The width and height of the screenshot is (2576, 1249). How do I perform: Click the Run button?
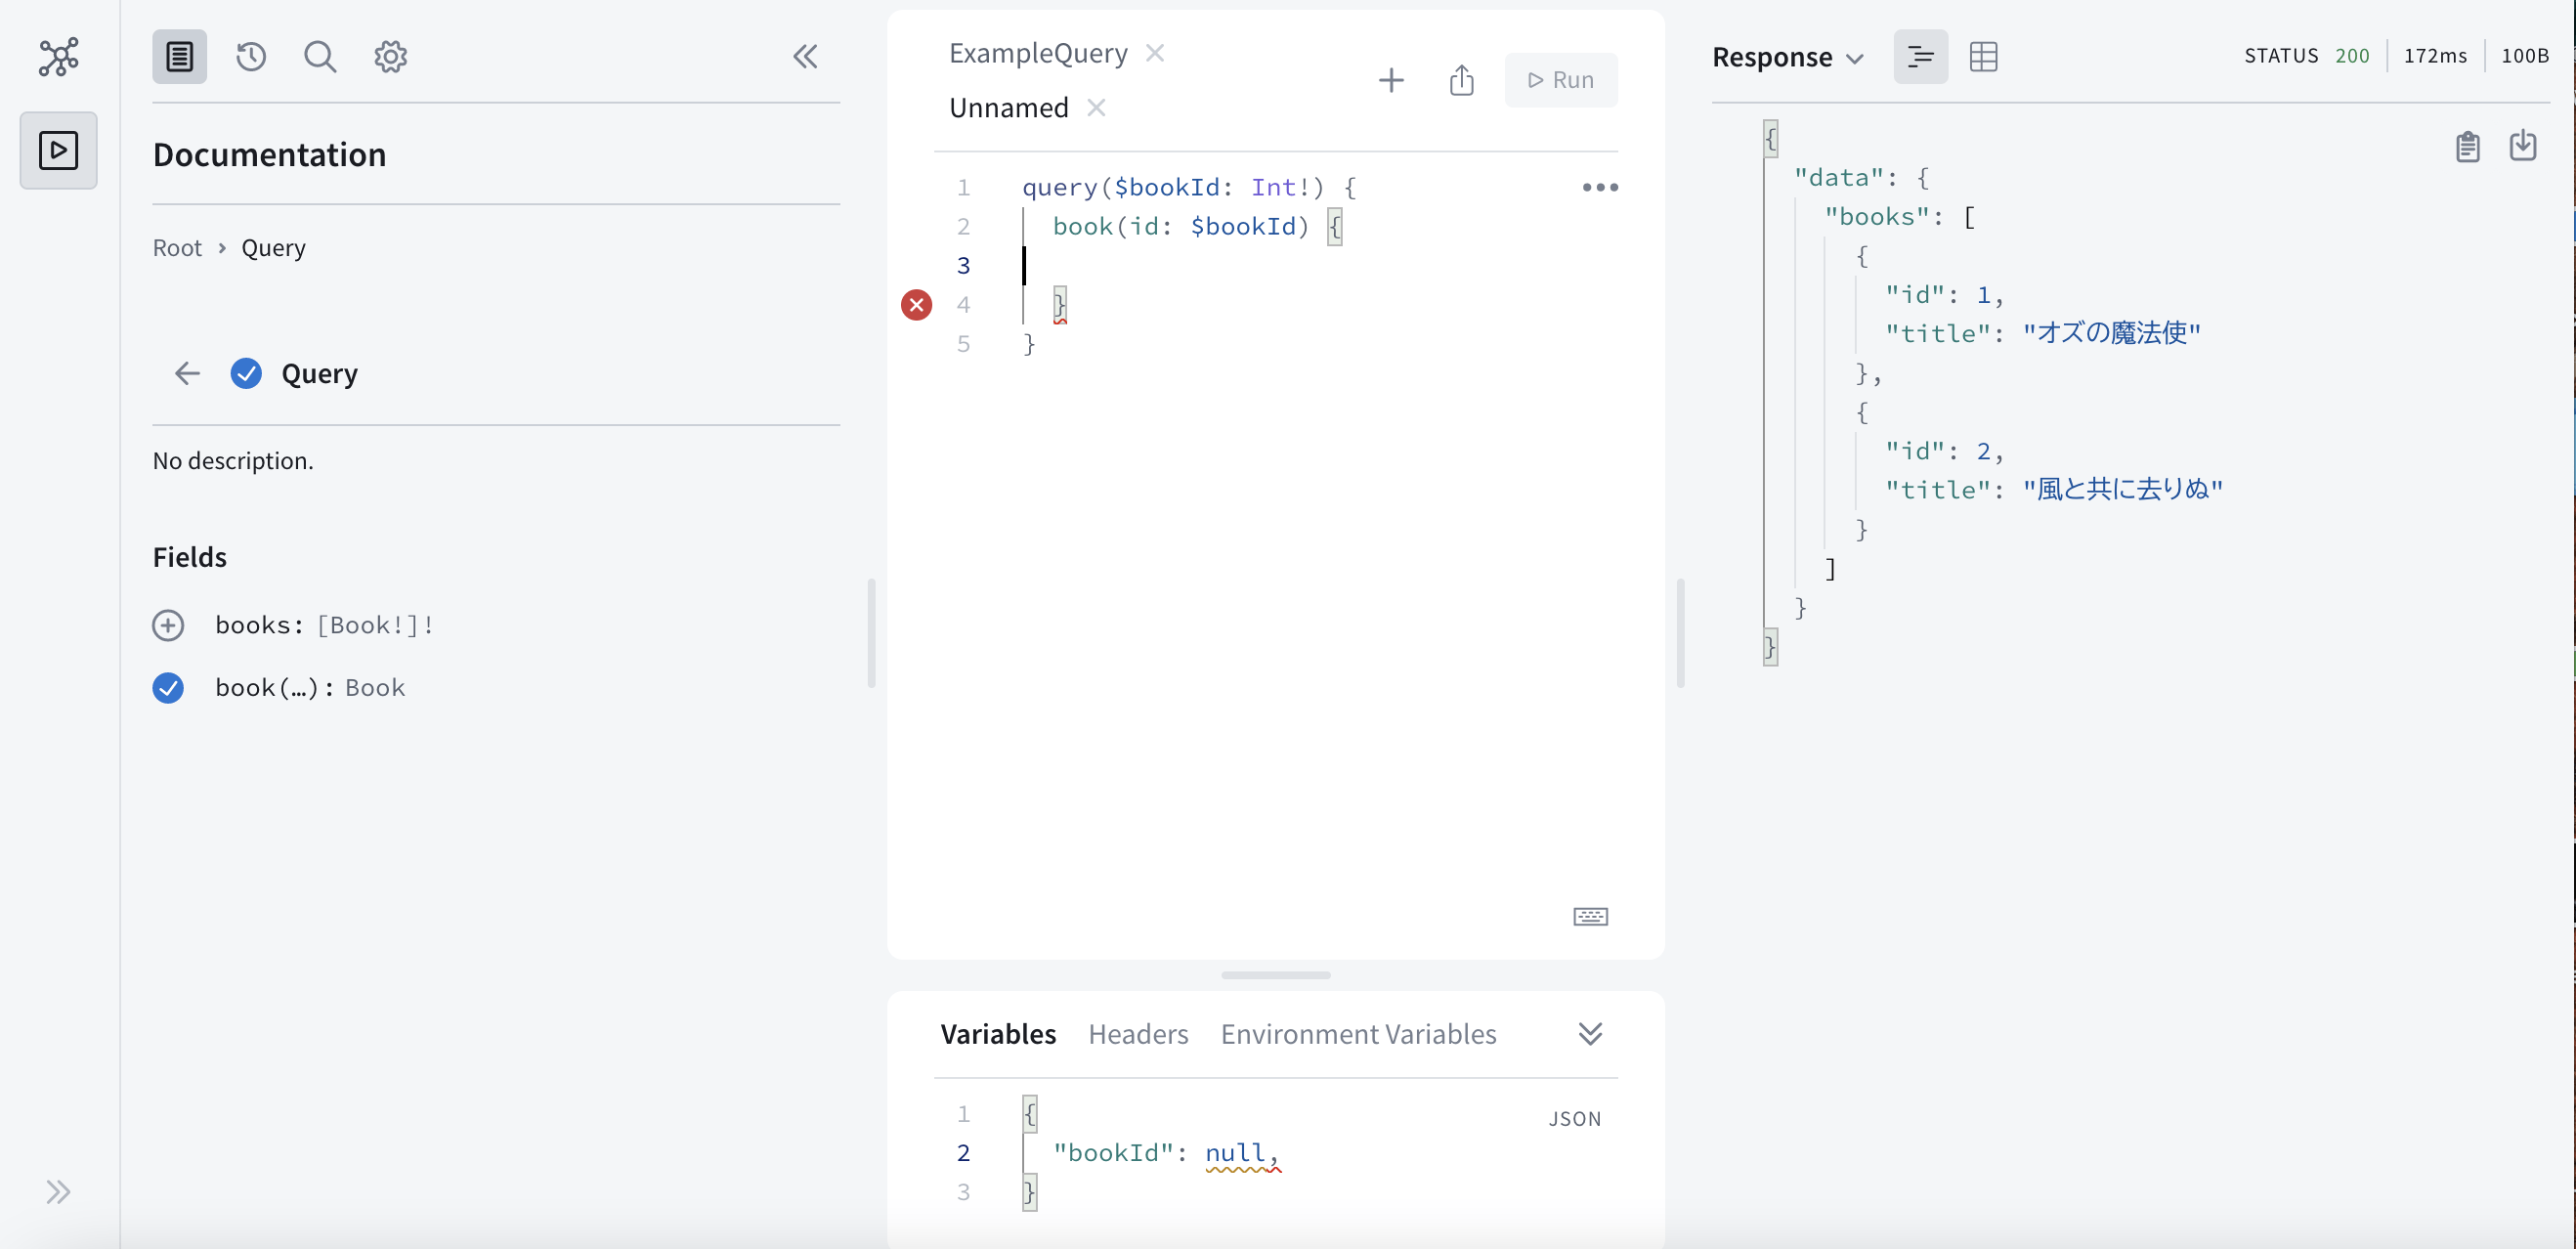coord(1561,80)
